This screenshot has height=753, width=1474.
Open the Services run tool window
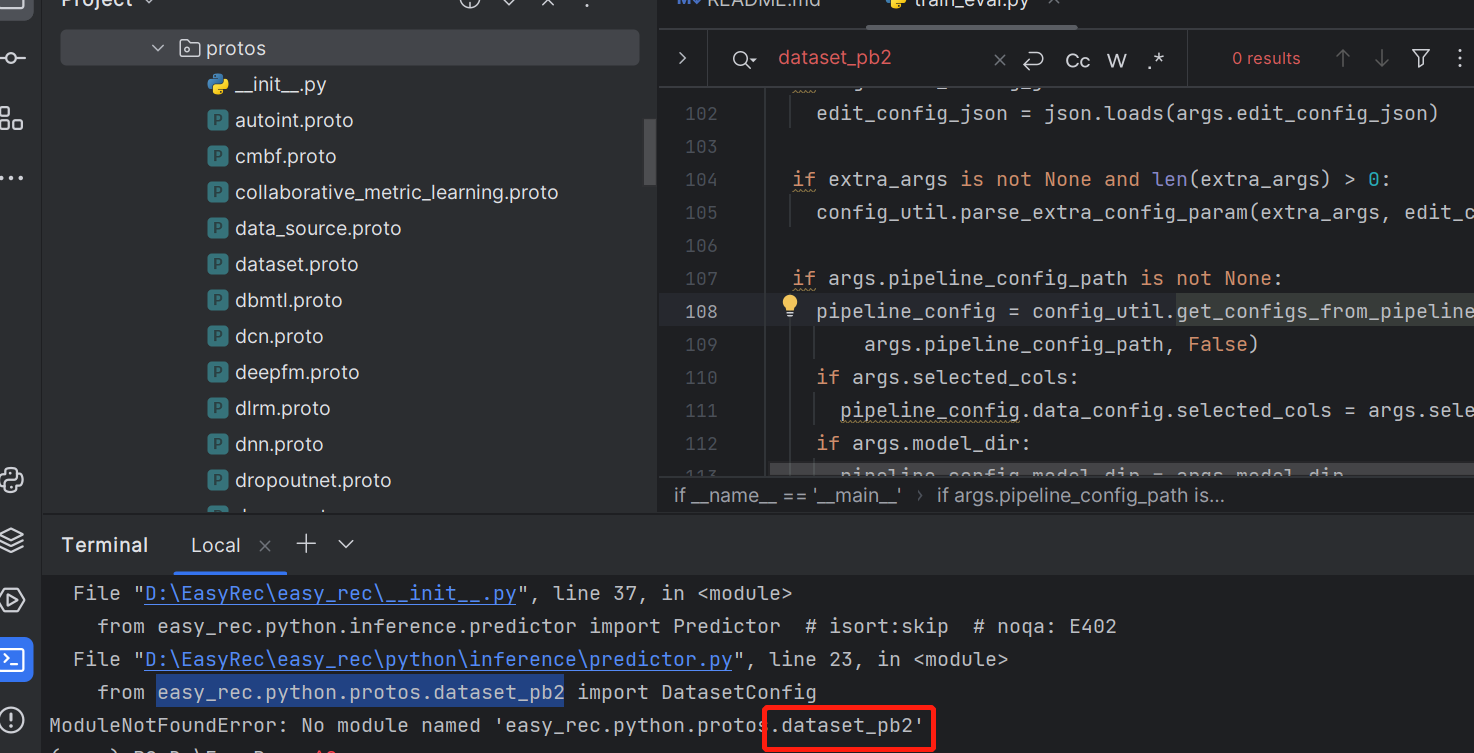12,600
